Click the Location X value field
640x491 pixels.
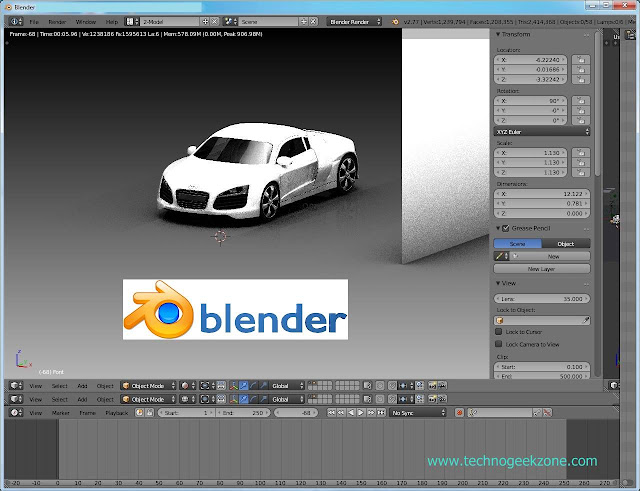(x=530, y=60)
